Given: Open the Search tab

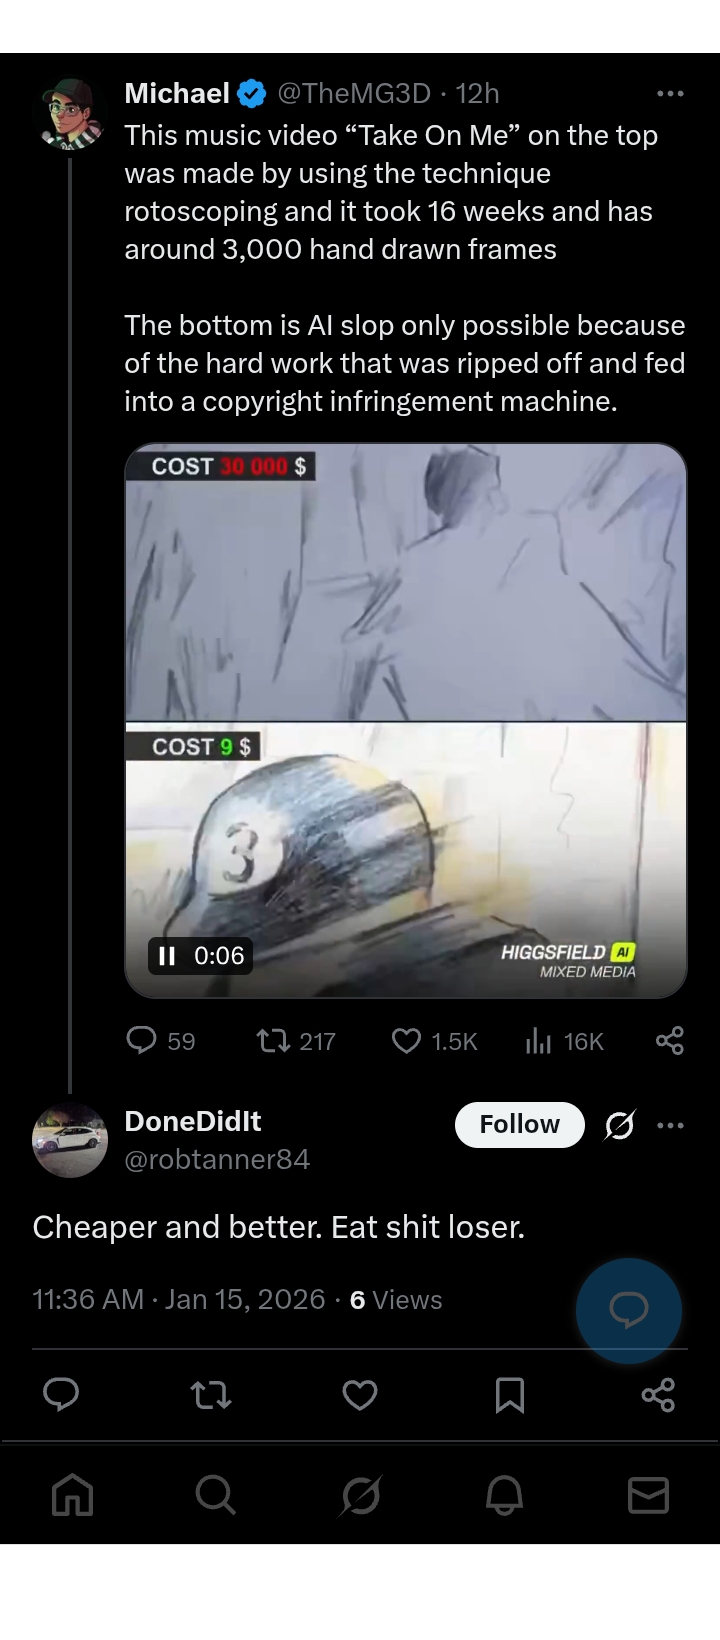Looking at the screenshot, I should (x=216, y=1496).
